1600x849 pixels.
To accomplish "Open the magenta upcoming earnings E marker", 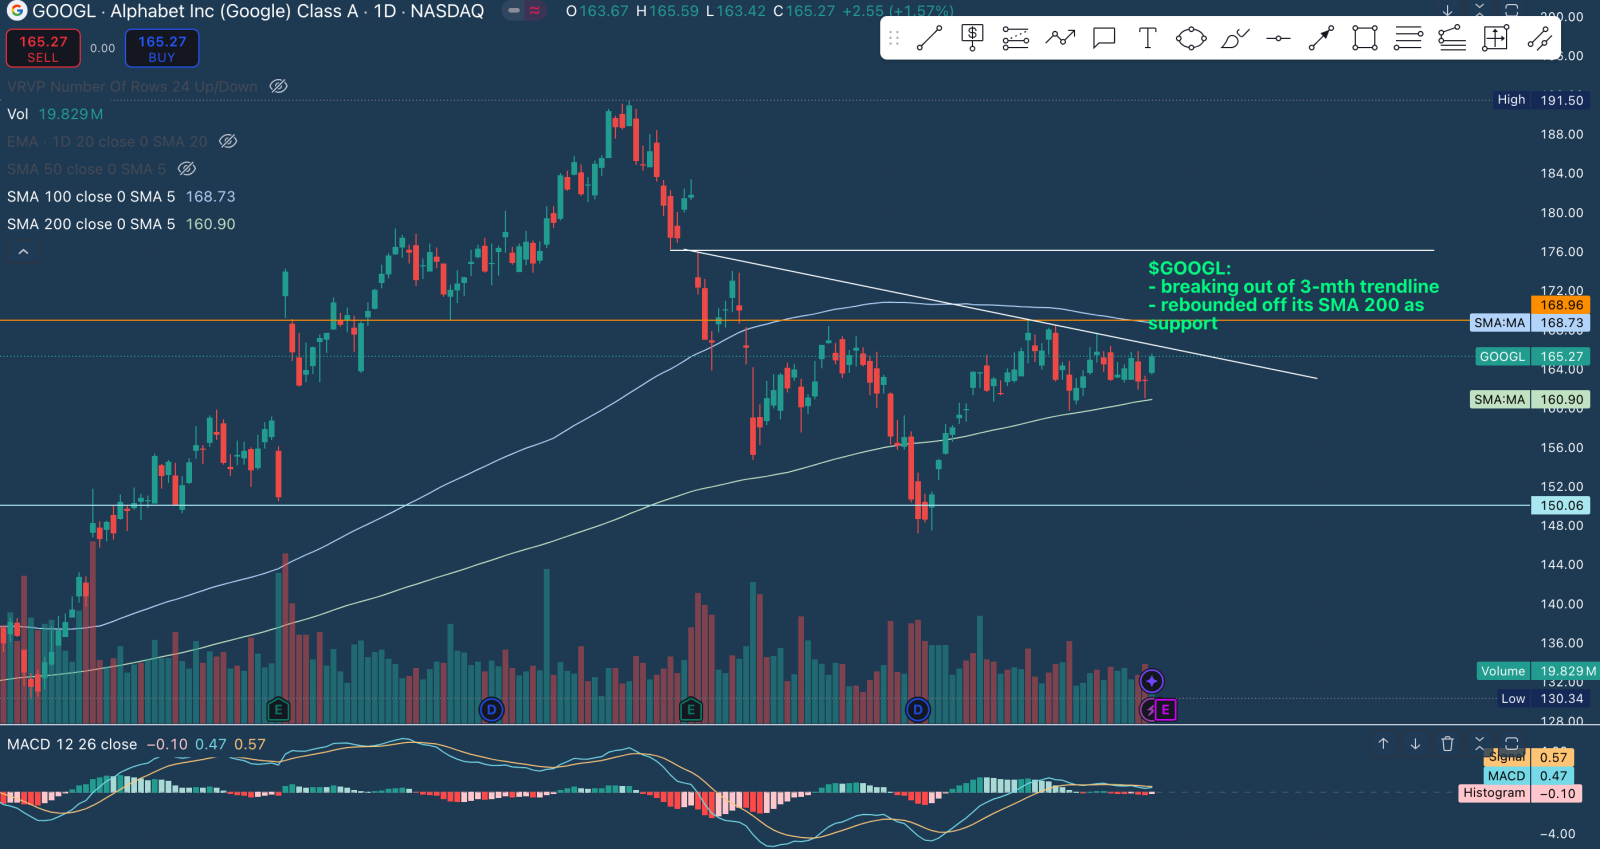I will 1165,710.
